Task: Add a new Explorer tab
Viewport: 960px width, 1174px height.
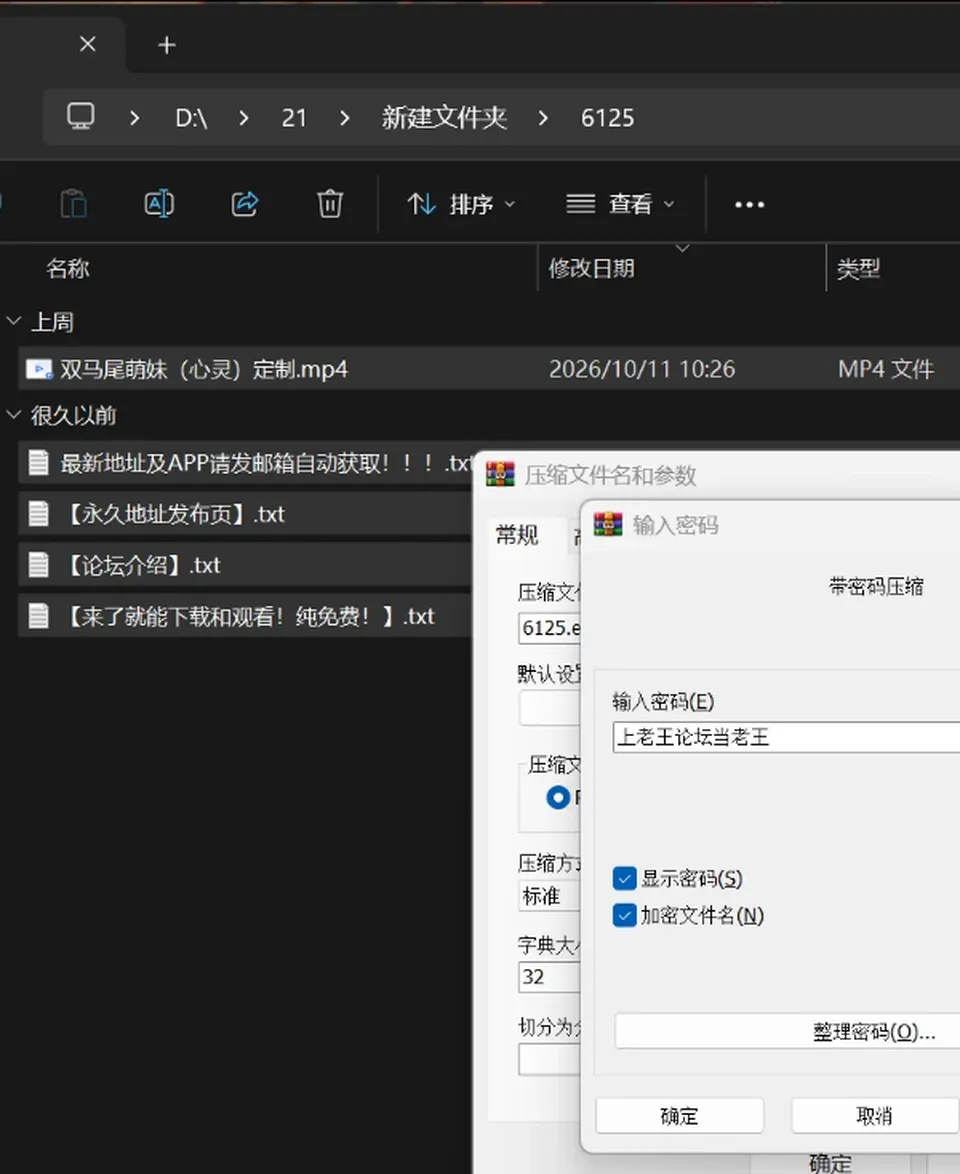Action: (167, 46)
